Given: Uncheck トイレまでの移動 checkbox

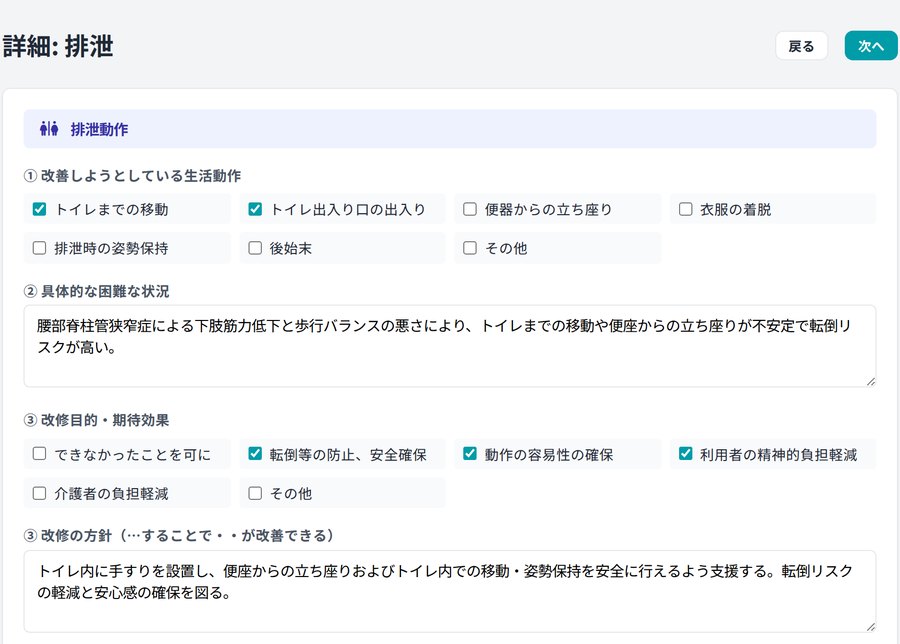Looking at the screenshot, I should pos(39,209).
